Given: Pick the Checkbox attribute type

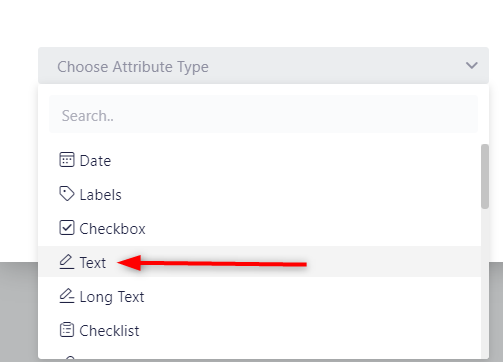Looking at the screenshot, I should (x=260, y=229).
